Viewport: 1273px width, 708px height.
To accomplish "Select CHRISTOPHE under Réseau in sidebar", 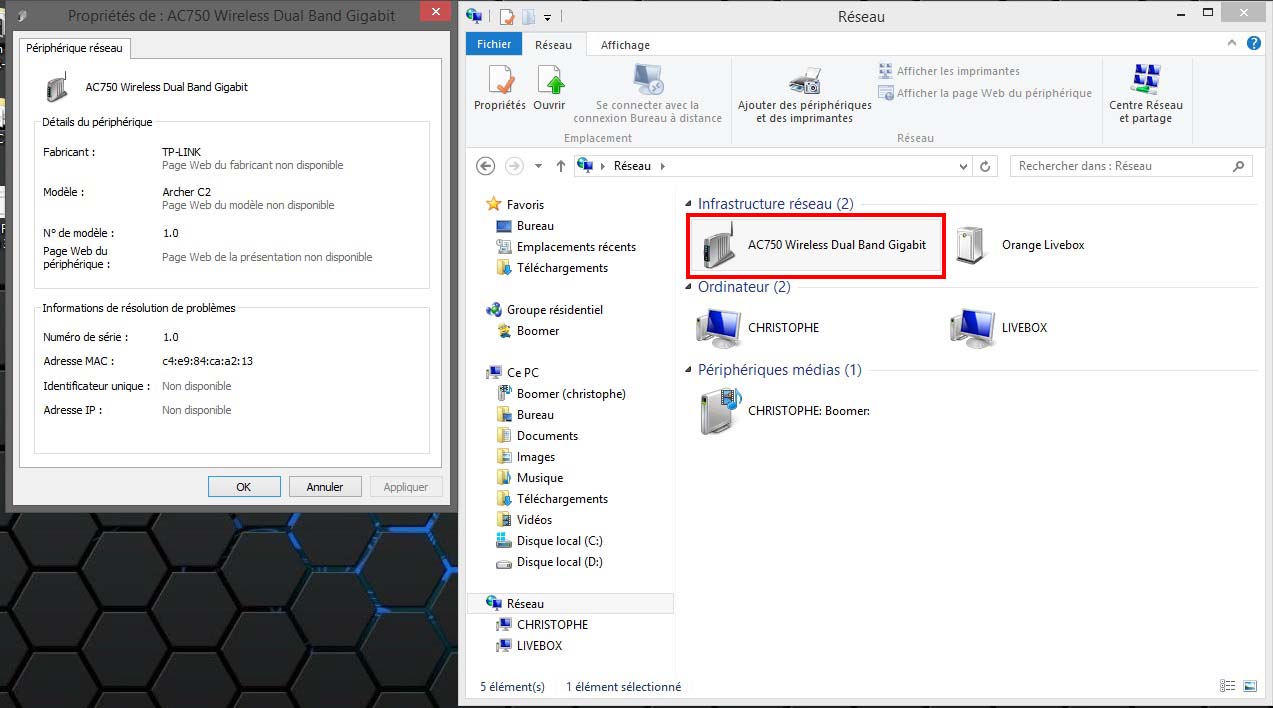I will tap(542, 625).
